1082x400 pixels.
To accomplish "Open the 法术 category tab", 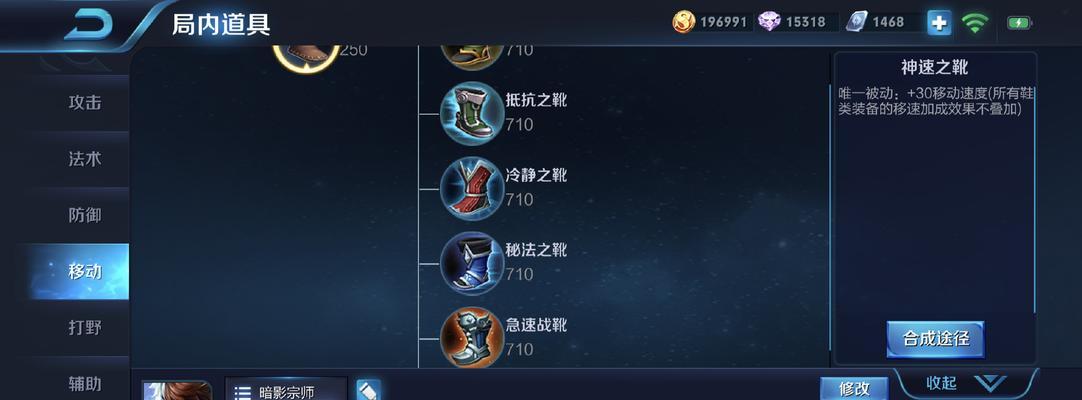I will (x=85, y=159).
